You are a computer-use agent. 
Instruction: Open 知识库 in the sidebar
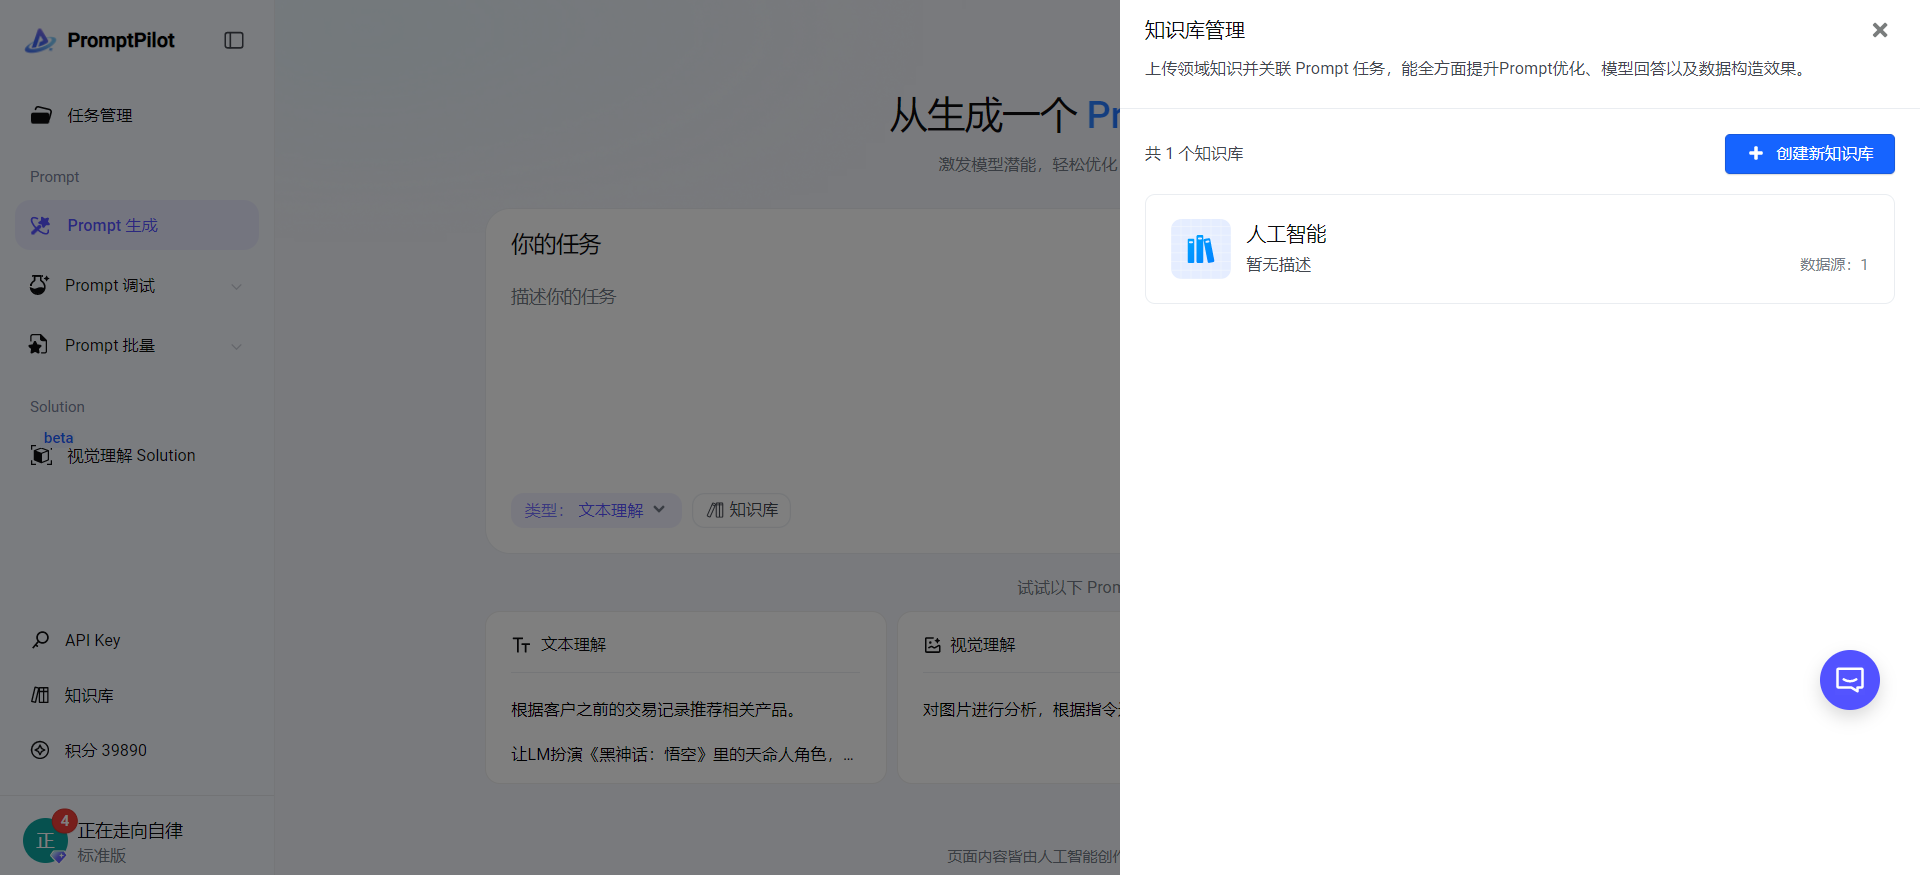coord(137,695)
